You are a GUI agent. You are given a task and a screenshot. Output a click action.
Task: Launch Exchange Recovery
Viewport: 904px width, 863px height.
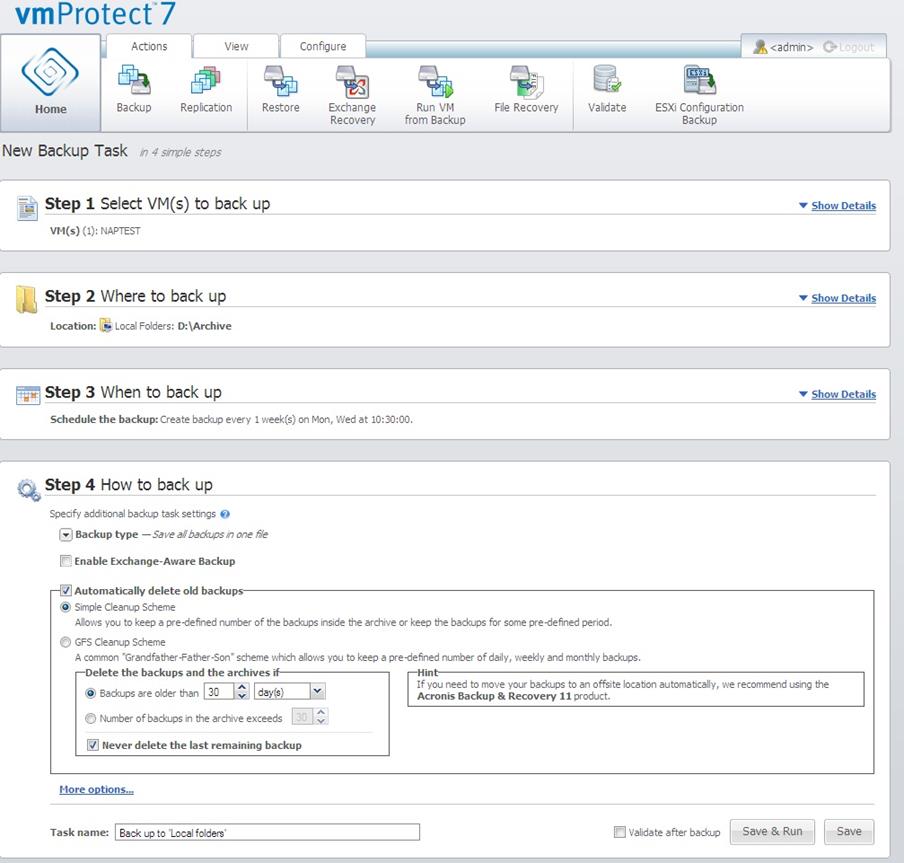pyautogui.click(x=352, y=82)
